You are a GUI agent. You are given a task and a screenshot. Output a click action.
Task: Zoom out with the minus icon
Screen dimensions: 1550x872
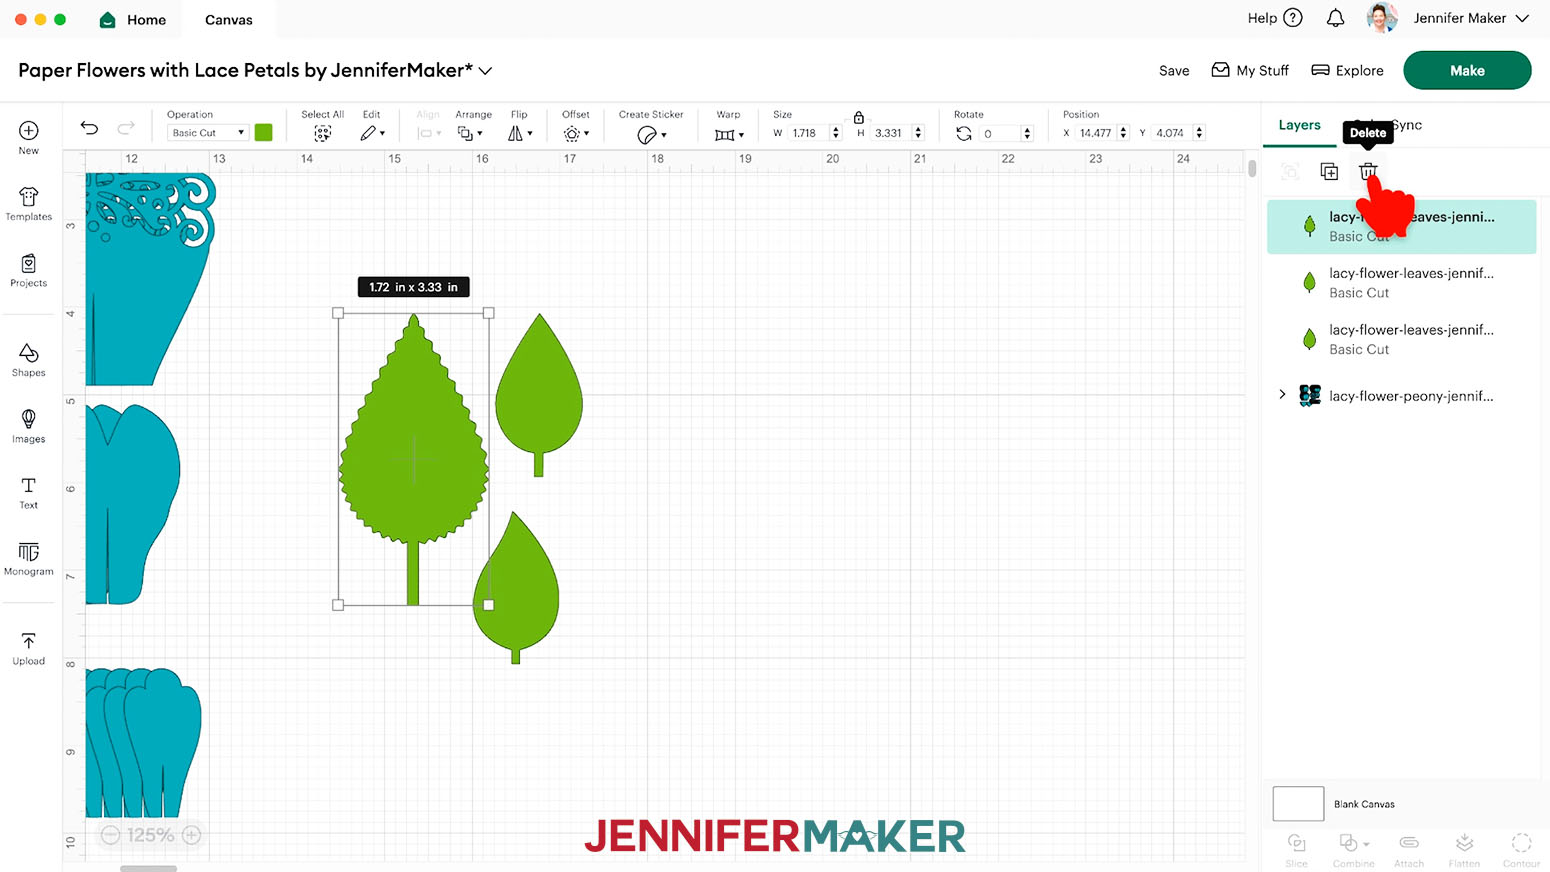point(110,834)
